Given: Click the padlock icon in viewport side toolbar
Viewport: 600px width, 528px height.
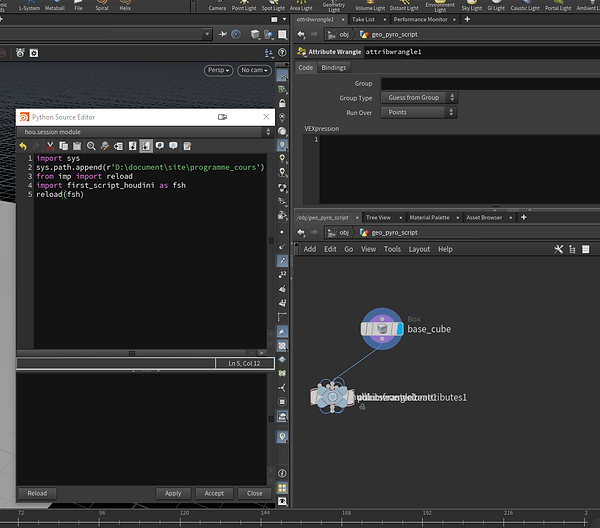Looking at the screenshot, I should (x=282, y=103).
